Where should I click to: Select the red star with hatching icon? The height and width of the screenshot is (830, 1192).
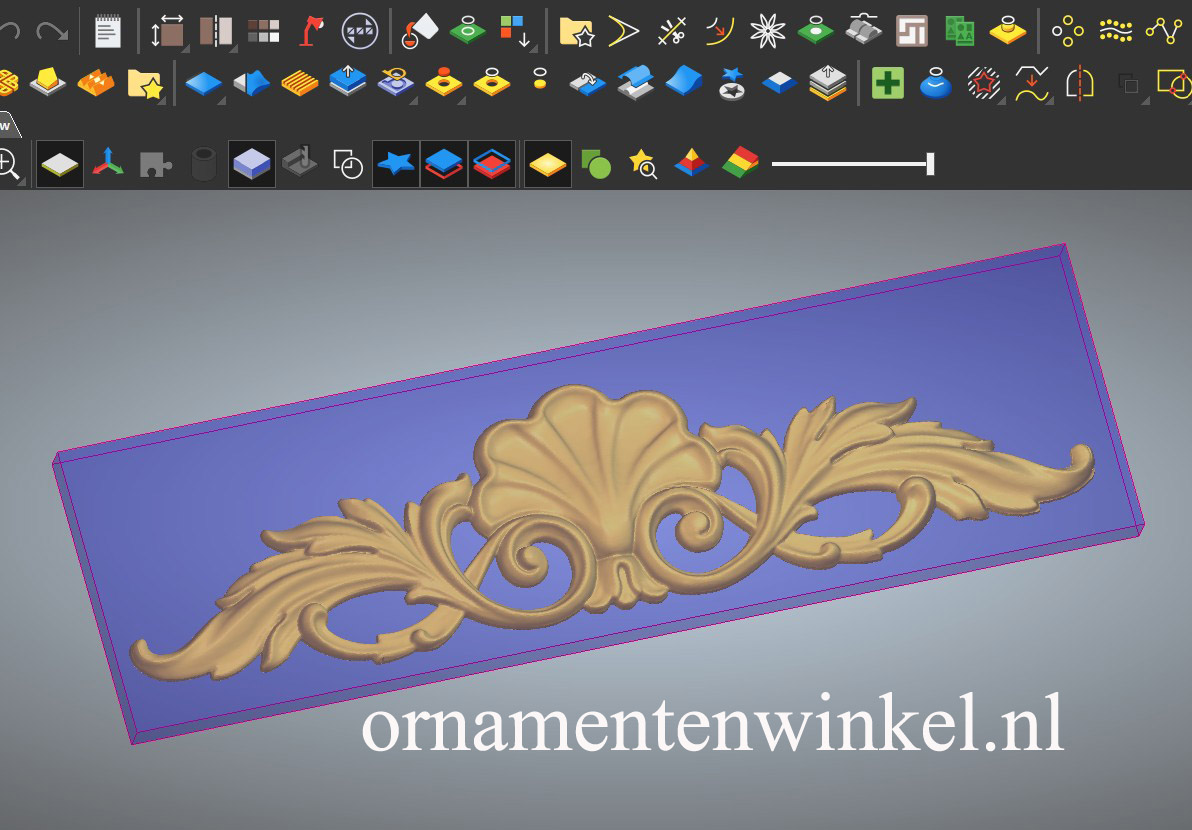pyautogui.click(x=984, y=83)
